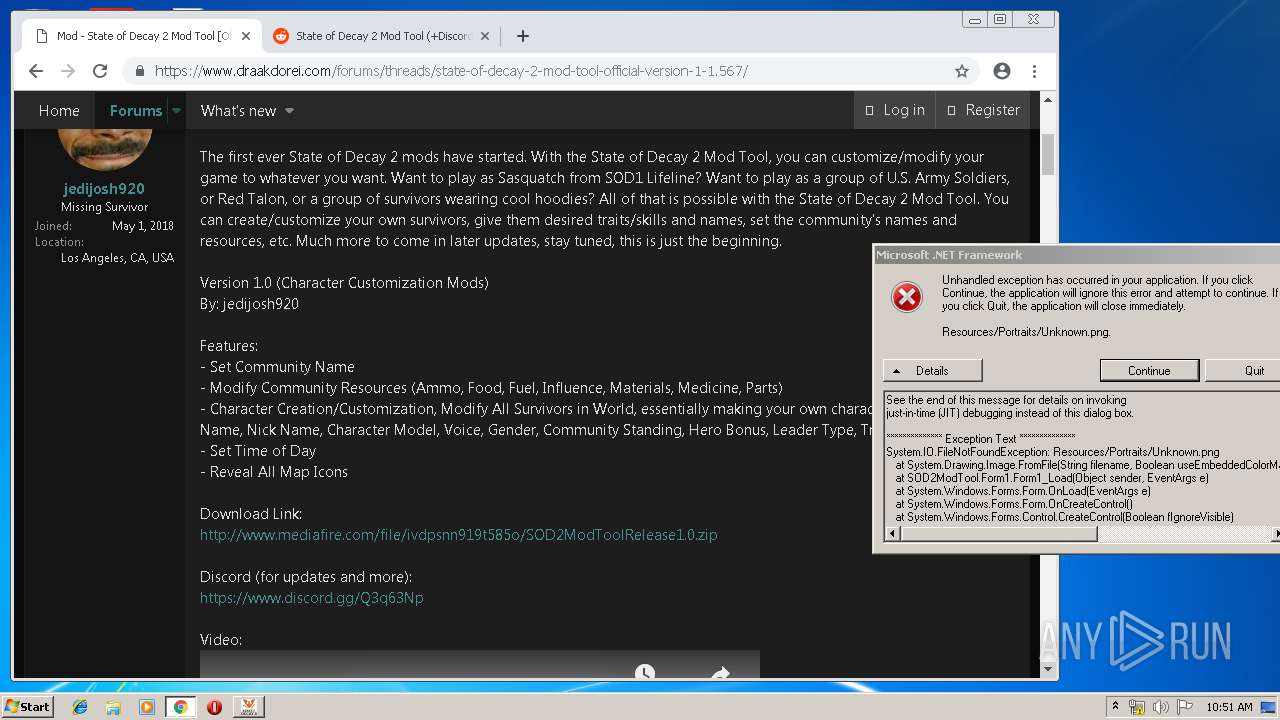Open the volume speaker tray icon

(x=1161, y=707)
